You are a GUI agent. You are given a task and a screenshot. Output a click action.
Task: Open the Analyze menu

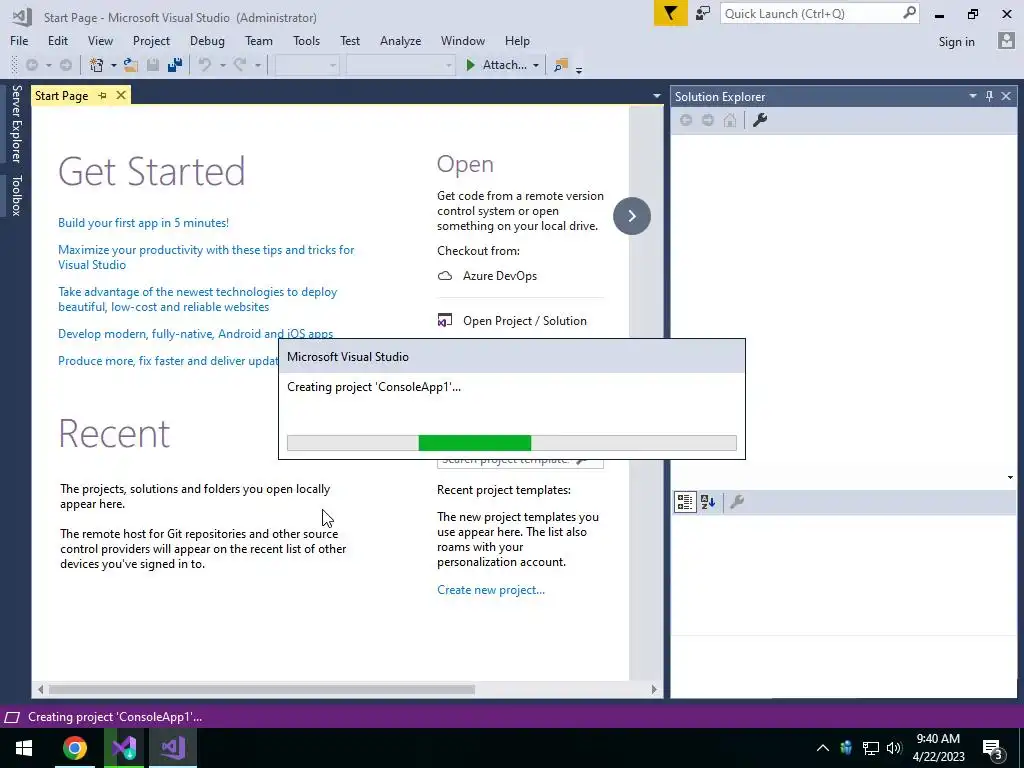[x=400, y=40]
